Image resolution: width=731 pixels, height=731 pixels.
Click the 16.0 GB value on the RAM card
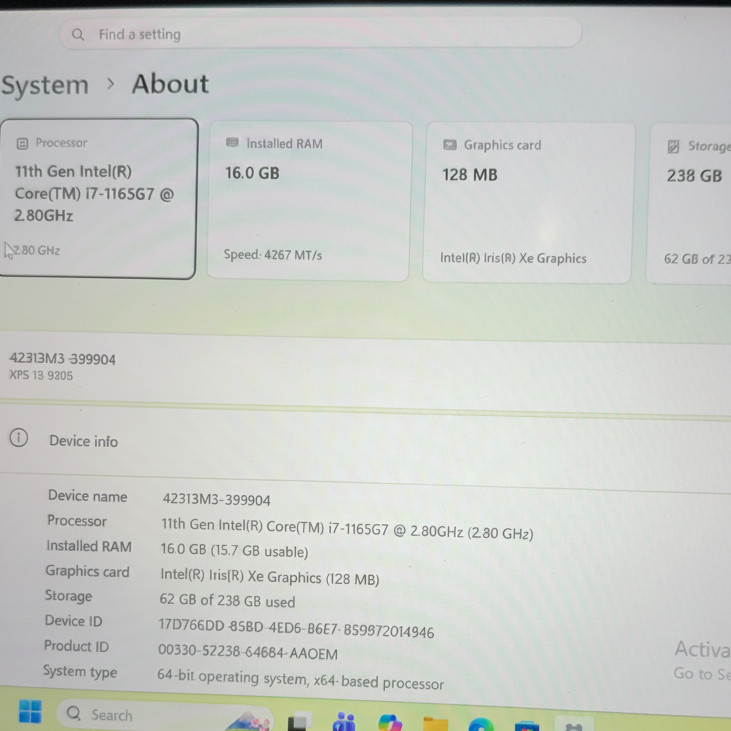252,173
